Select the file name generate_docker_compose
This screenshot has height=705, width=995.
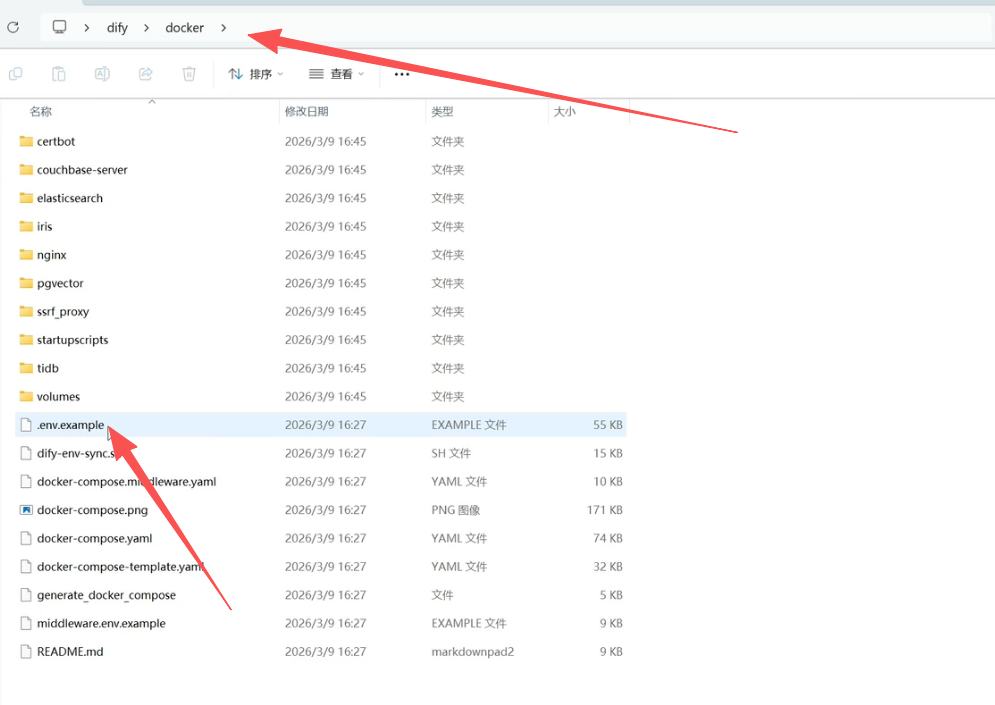tap(107, 595)
